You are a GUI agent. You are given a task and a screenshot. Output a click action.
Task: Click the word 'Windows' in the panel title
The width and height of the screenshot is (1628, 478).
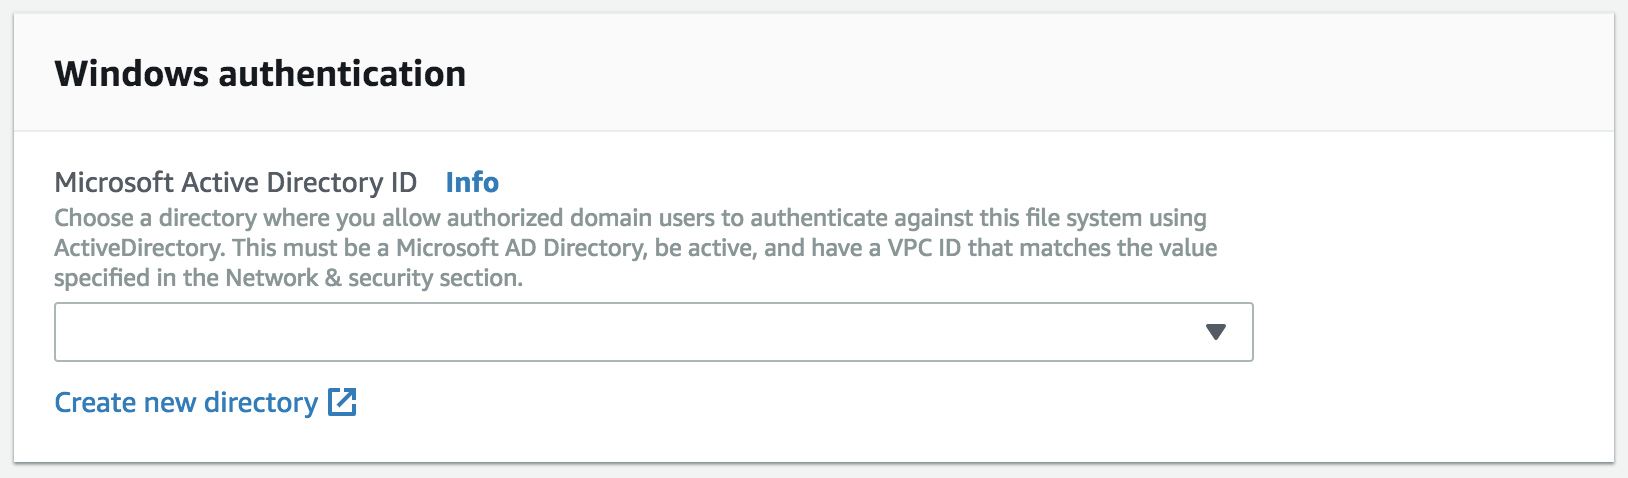coord(132,74)
